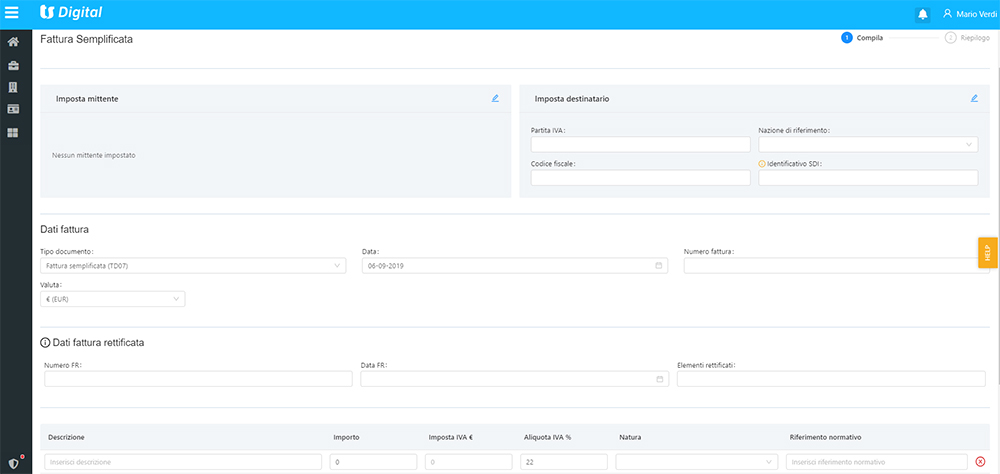This screenshot has width=1000, height=474.
Task: Remove invoice row with red X icon
Action: coord(980,462)
